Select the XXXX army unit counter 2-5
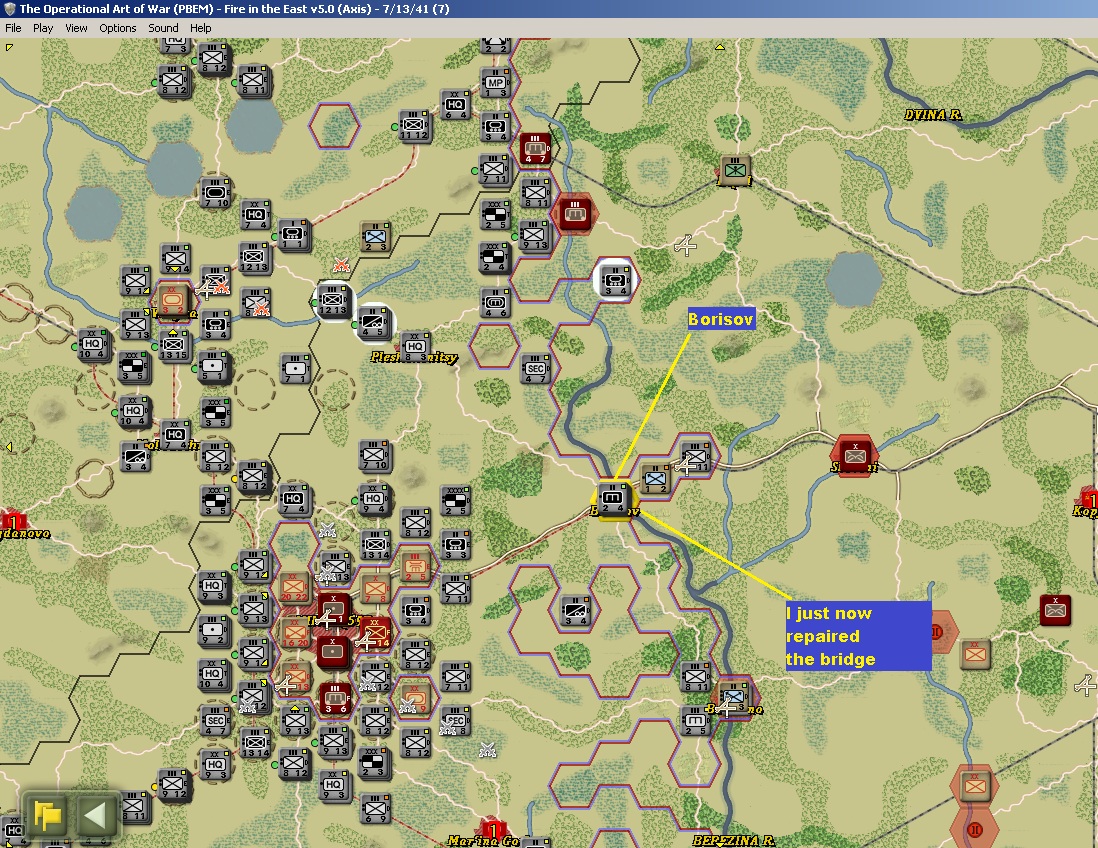Screen dimensions: 1098x848 coord(455,501)
